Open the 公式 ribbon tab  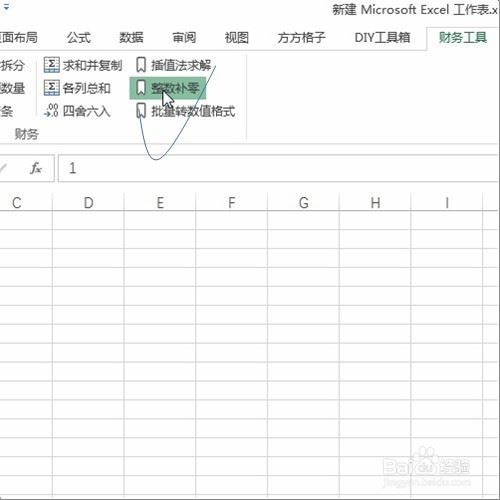click(79, 38)
